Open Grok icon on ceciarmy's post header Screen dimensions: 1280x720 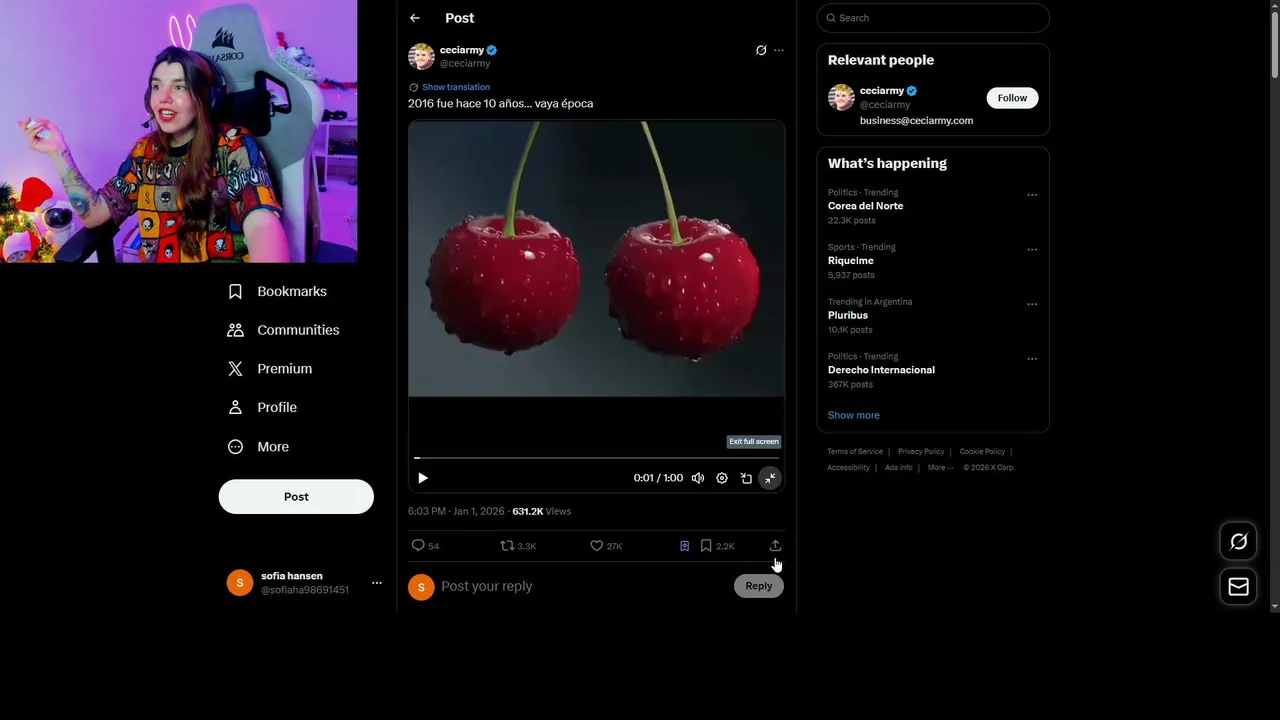pyautogui.click(x=761, y=50)
